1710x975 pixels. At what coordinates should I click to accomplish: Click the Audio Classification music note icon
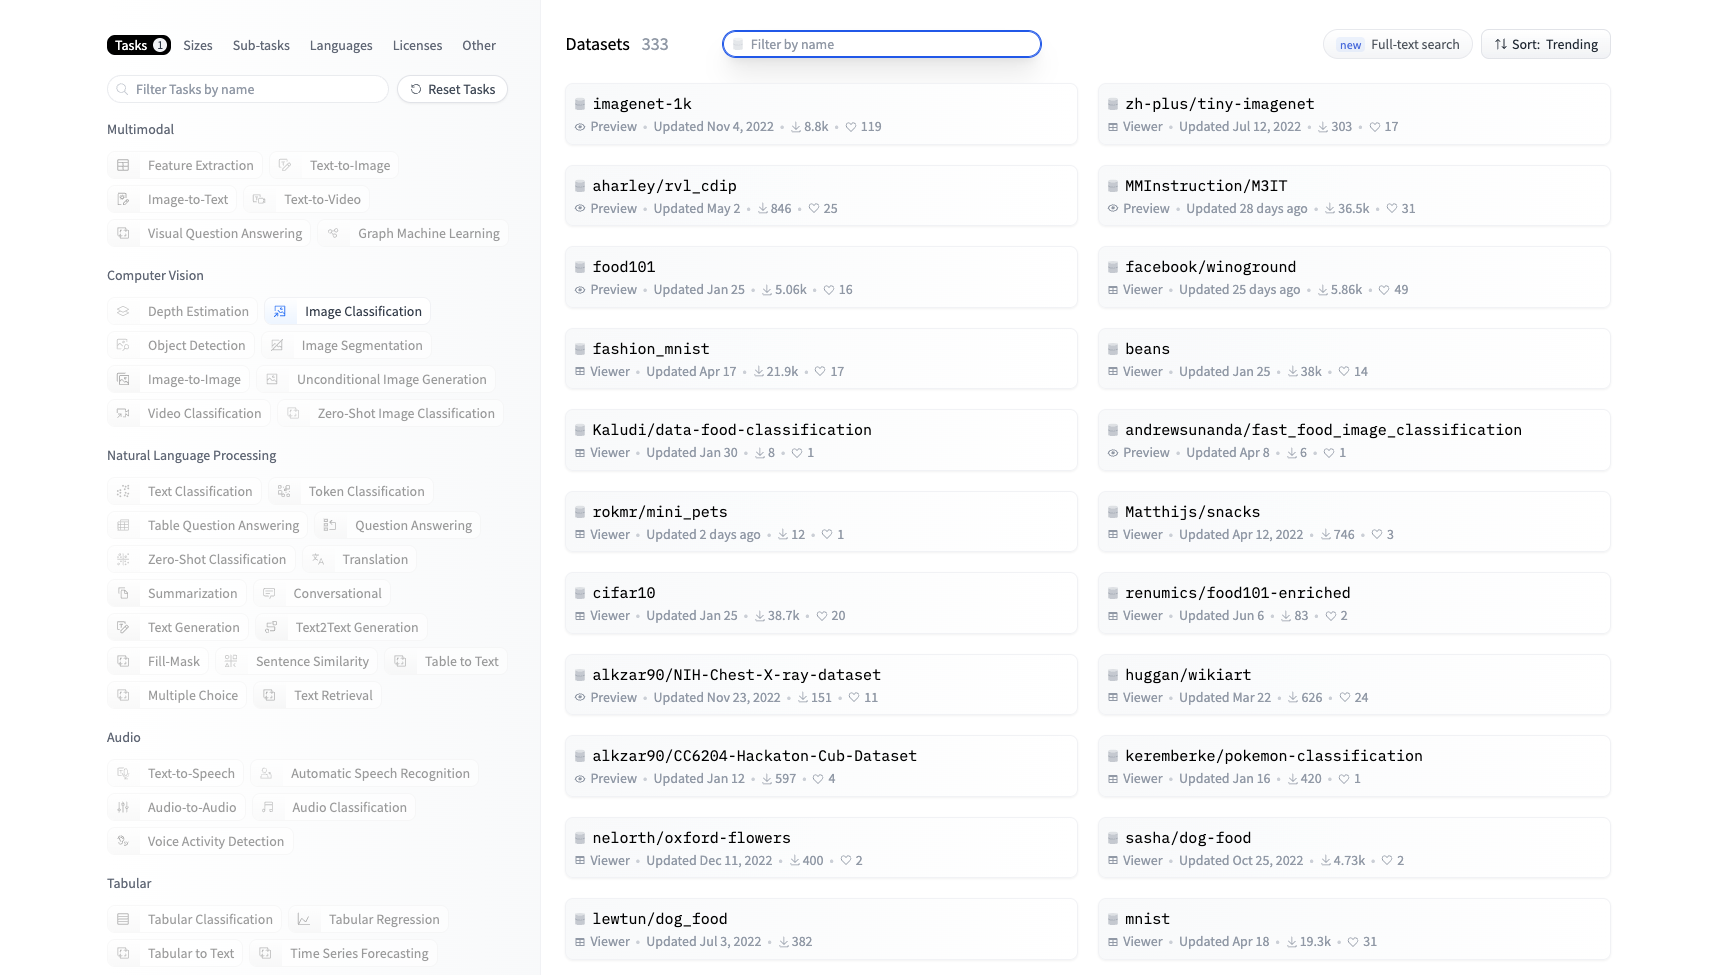[268, 808]
